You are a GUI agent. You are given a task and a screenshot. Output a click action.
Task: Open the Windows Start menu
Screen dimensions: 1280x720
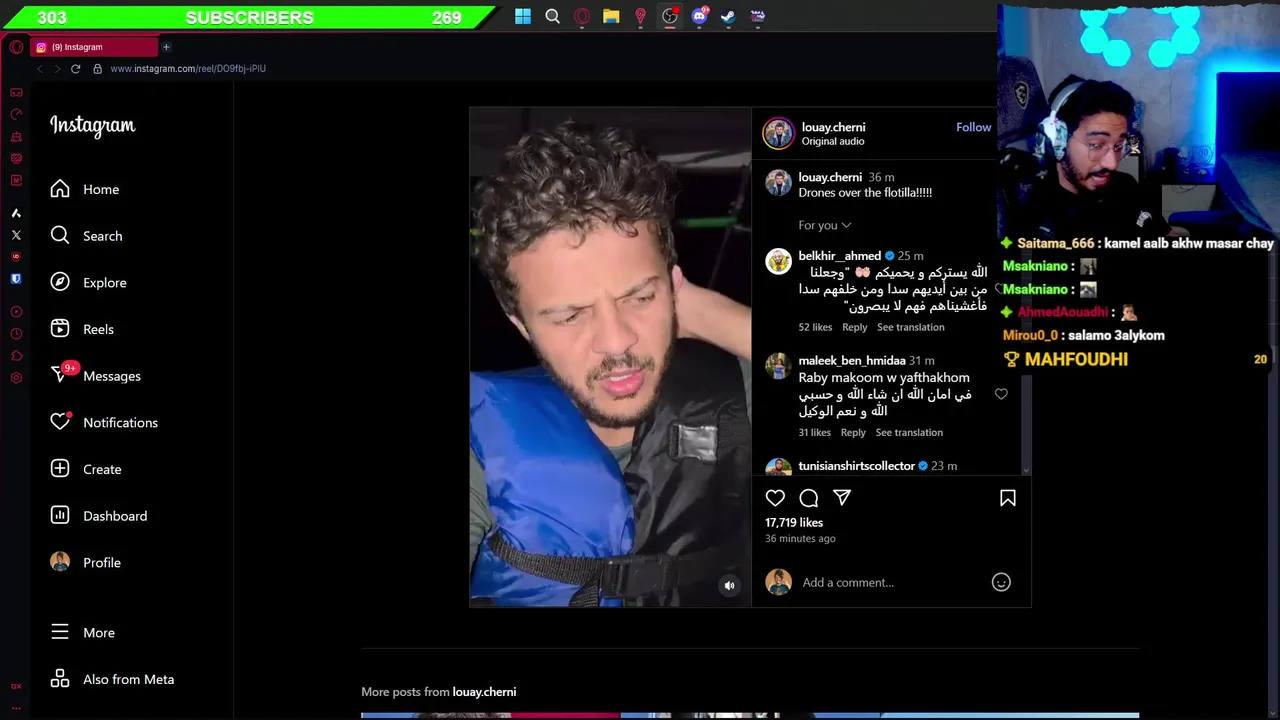point(523,16)
